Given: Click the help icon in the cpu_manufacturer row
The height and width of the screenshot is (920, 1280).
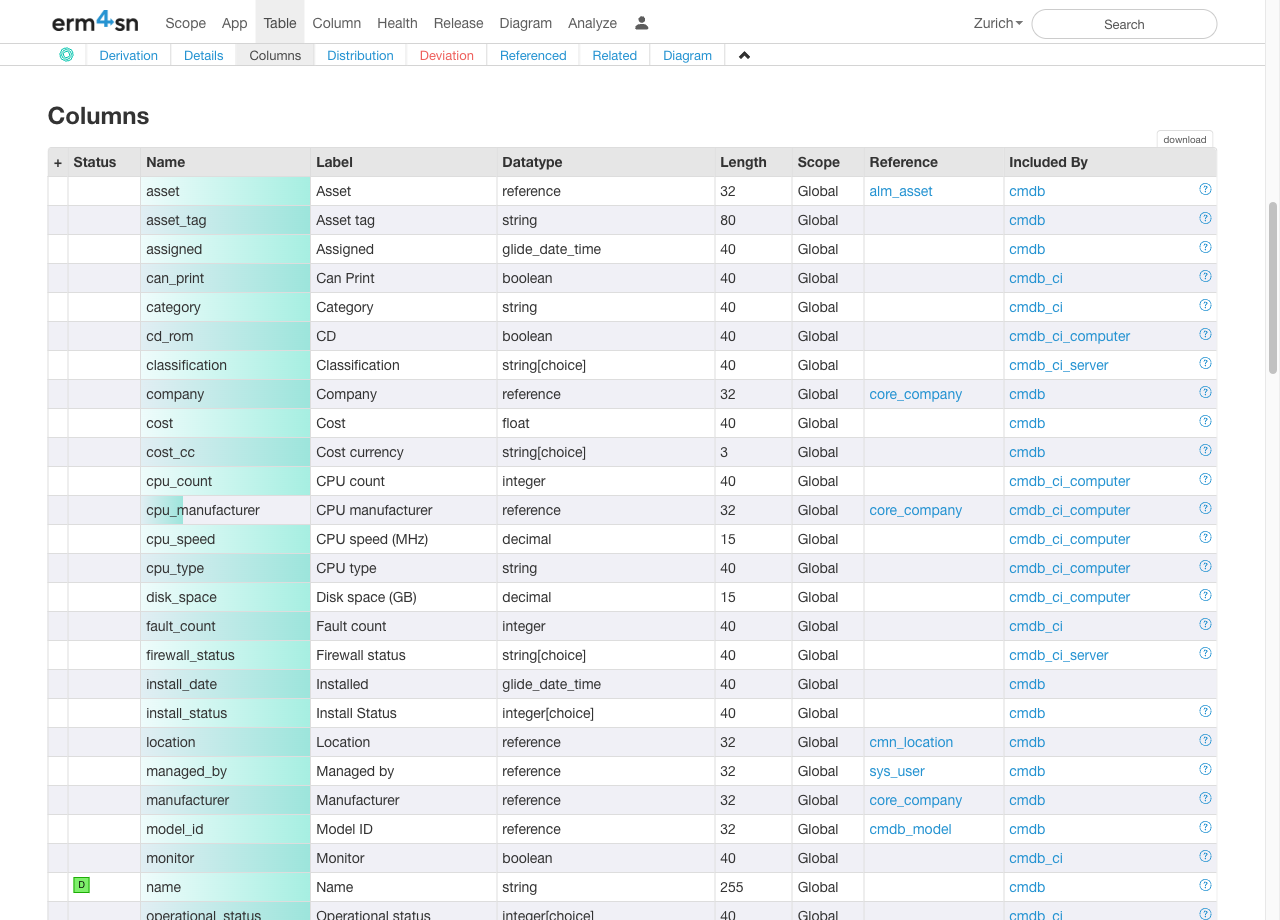Looking at the screenshot, I should tap(1205, 508).
